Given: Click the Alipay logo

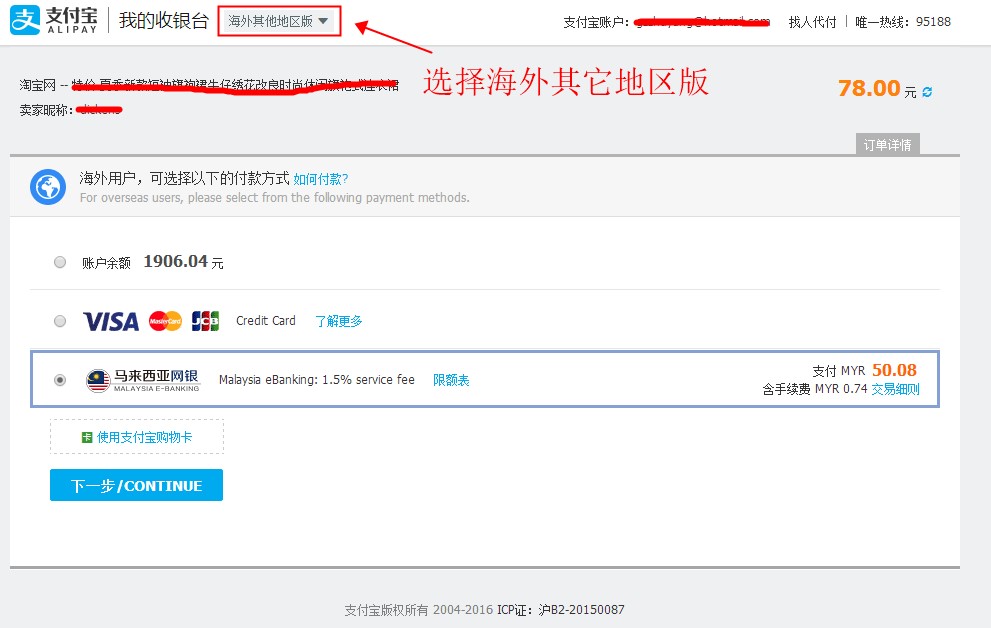Looking at the screenshot, I should point(54,20).
